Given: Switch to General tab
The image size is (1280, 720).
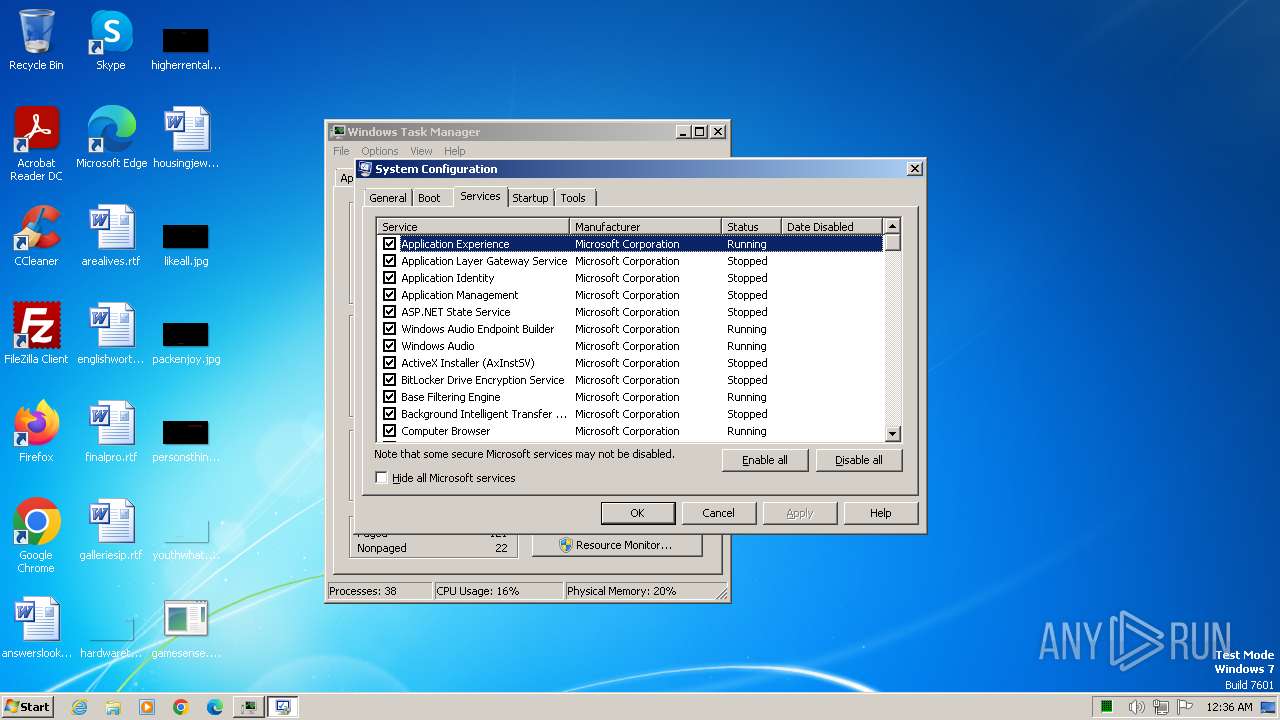Looking at the screenshot, I should coord(388,198).
